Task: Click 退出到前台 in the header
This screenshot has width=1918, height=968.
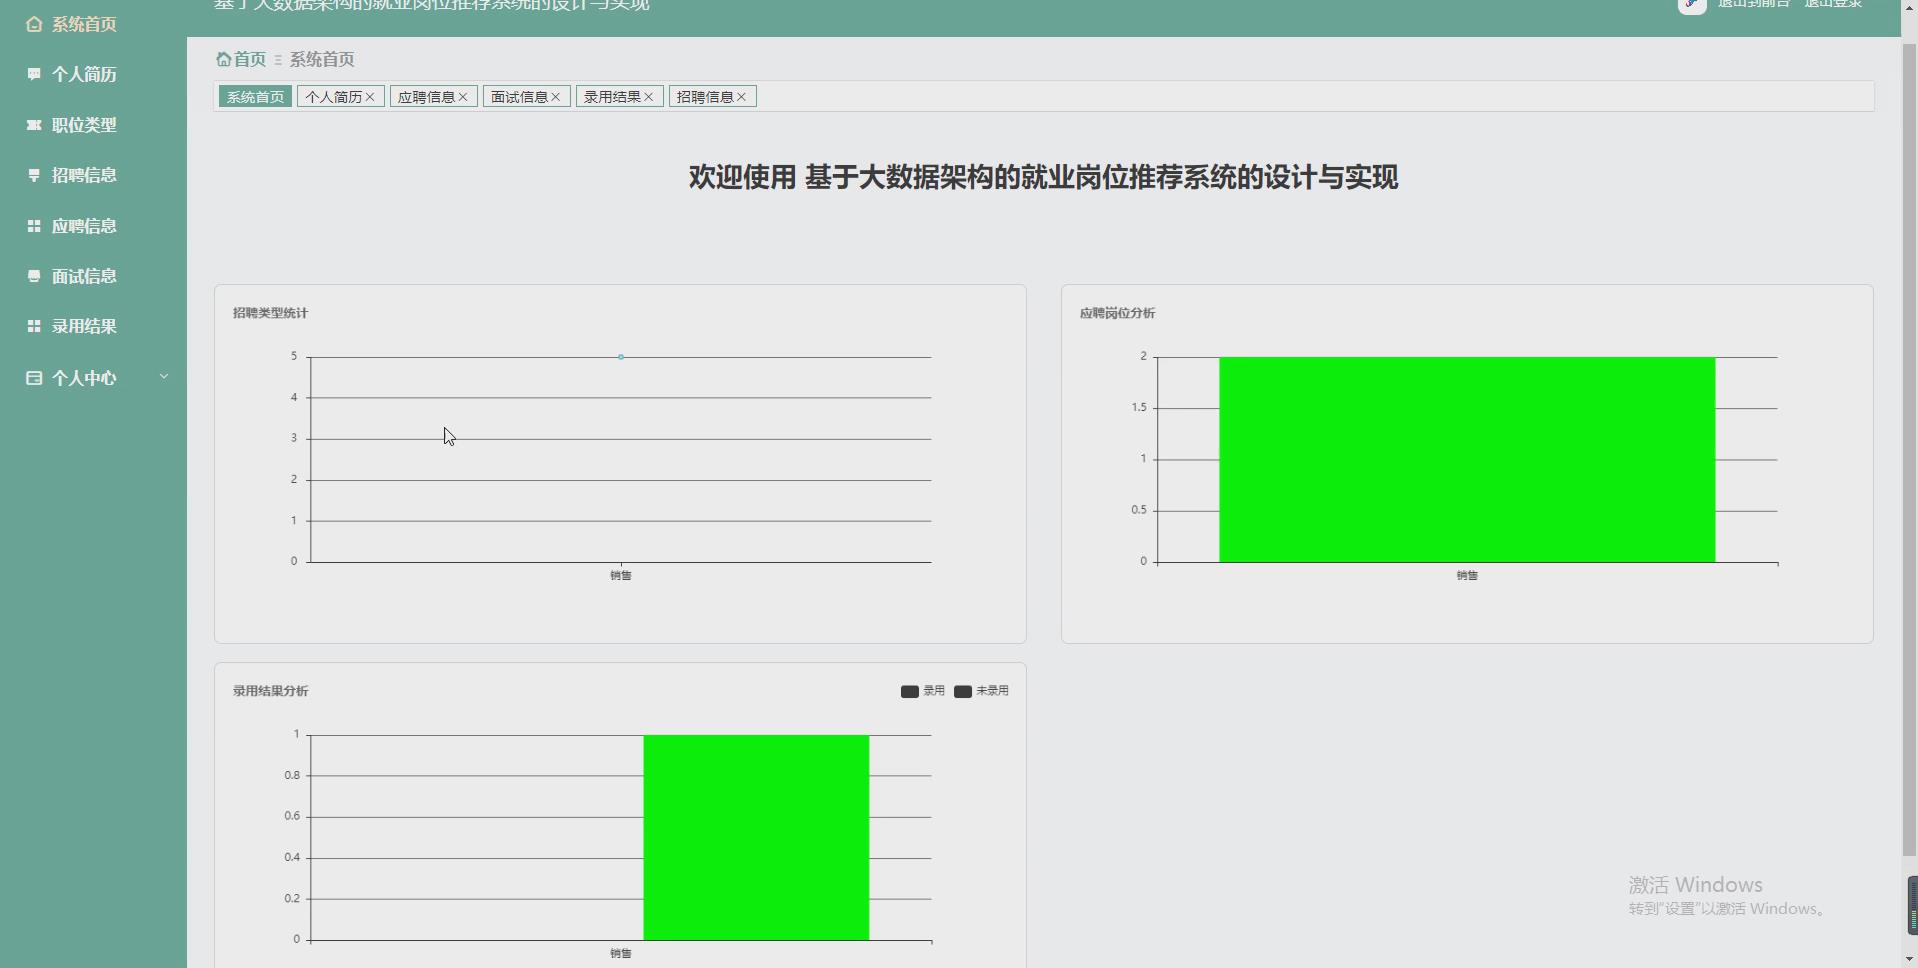Action: click(x=1754, y=4)
